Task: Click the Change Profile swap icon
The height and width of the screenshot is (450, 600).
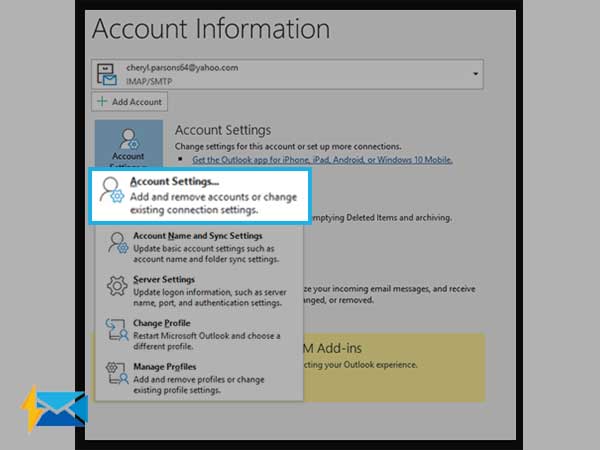Action: (117, 329)
